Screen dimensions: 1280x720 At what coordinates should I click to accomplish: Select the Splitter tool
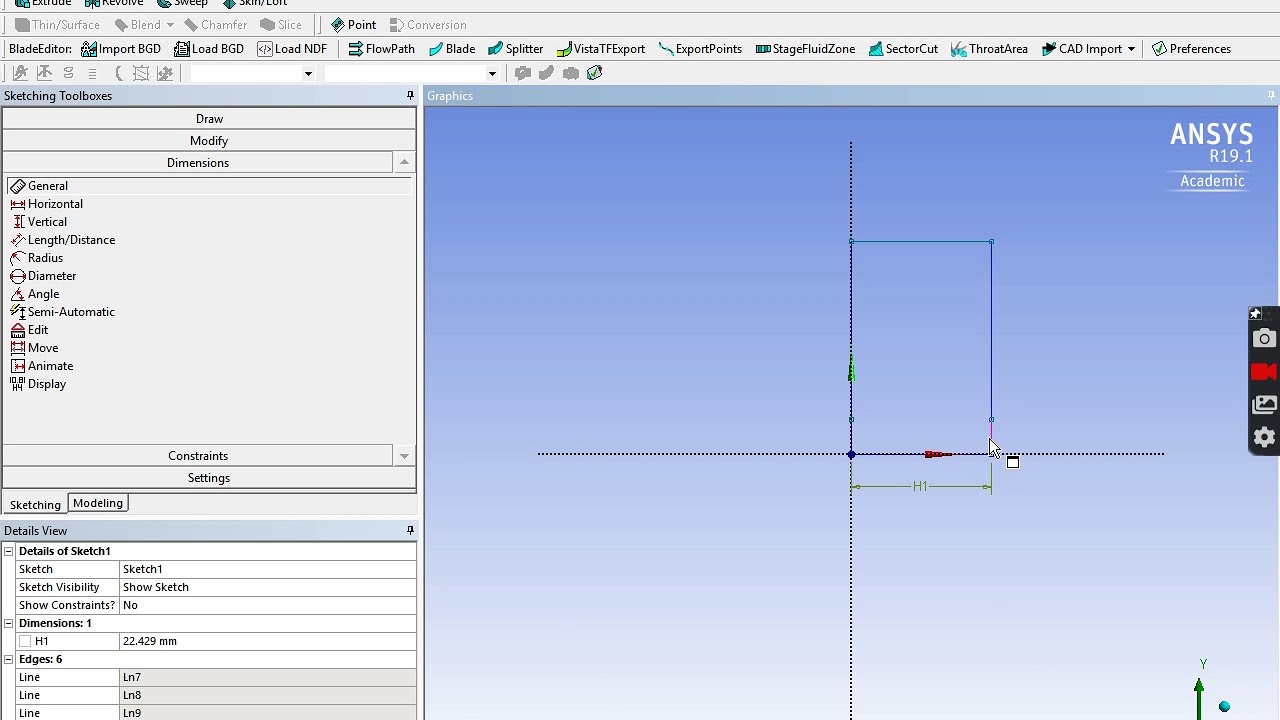515,49
